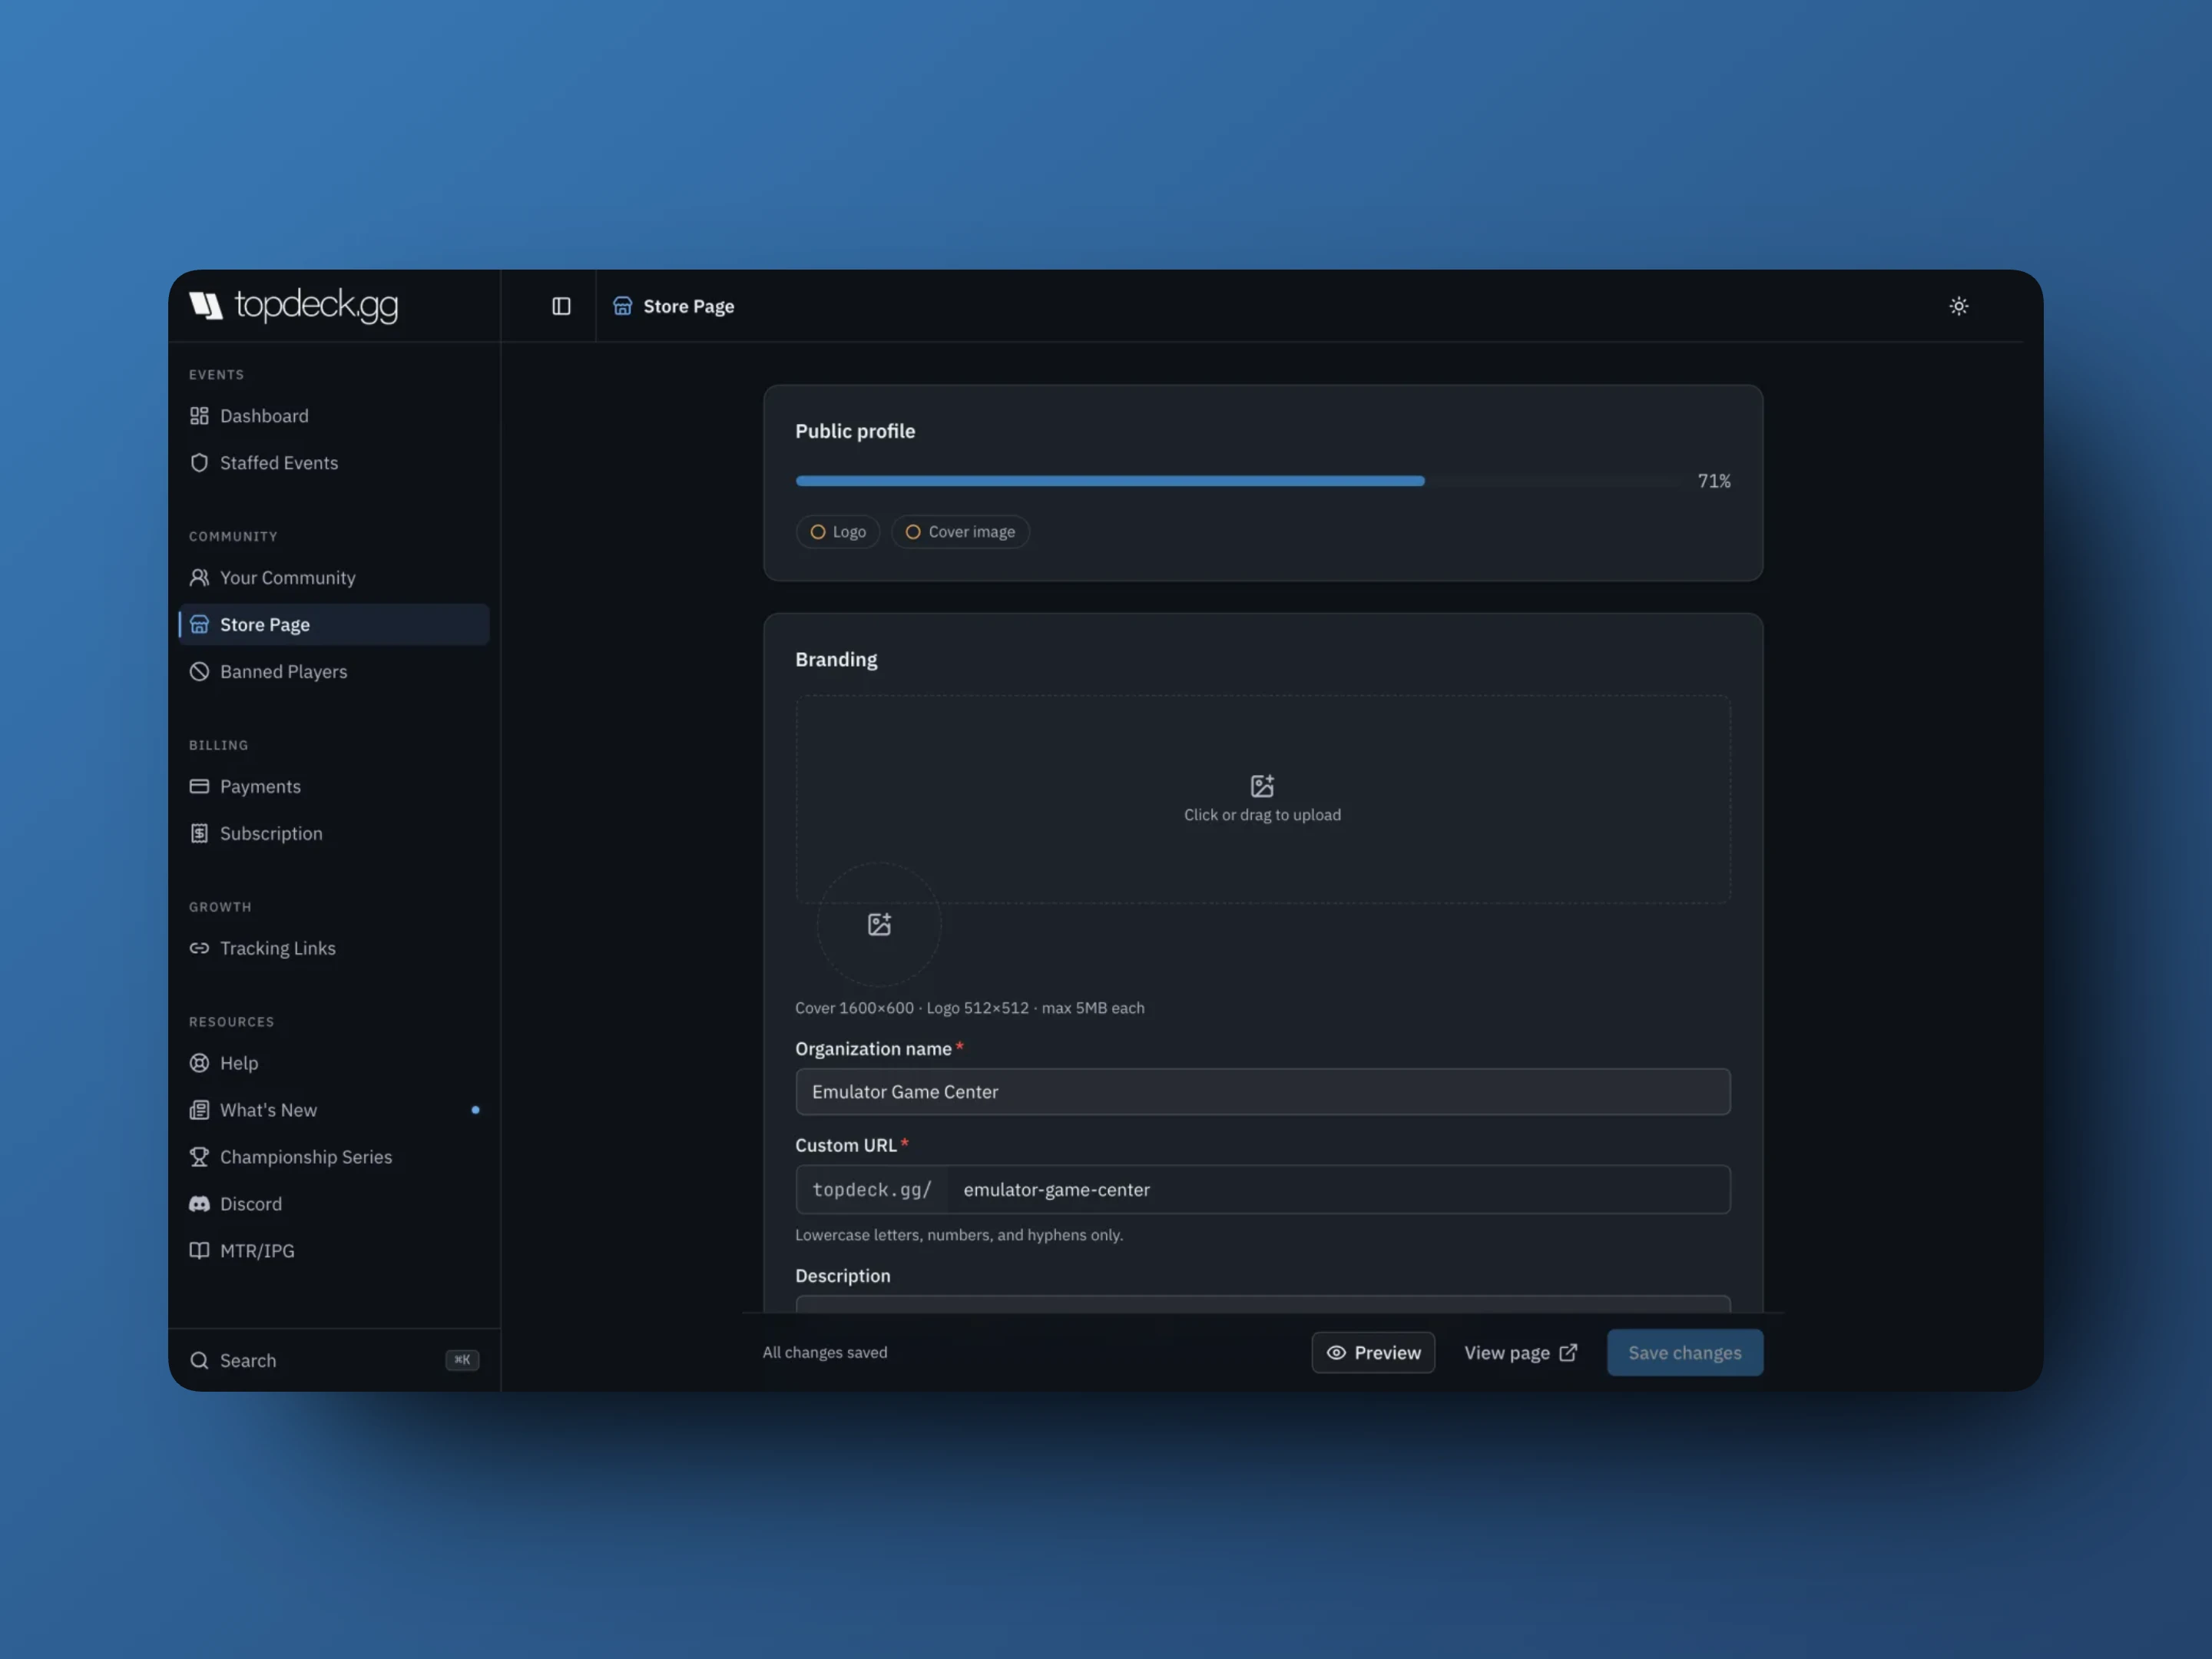Open Your Community section
This screenshot has width=2212, height=1659.
[334, 578]
